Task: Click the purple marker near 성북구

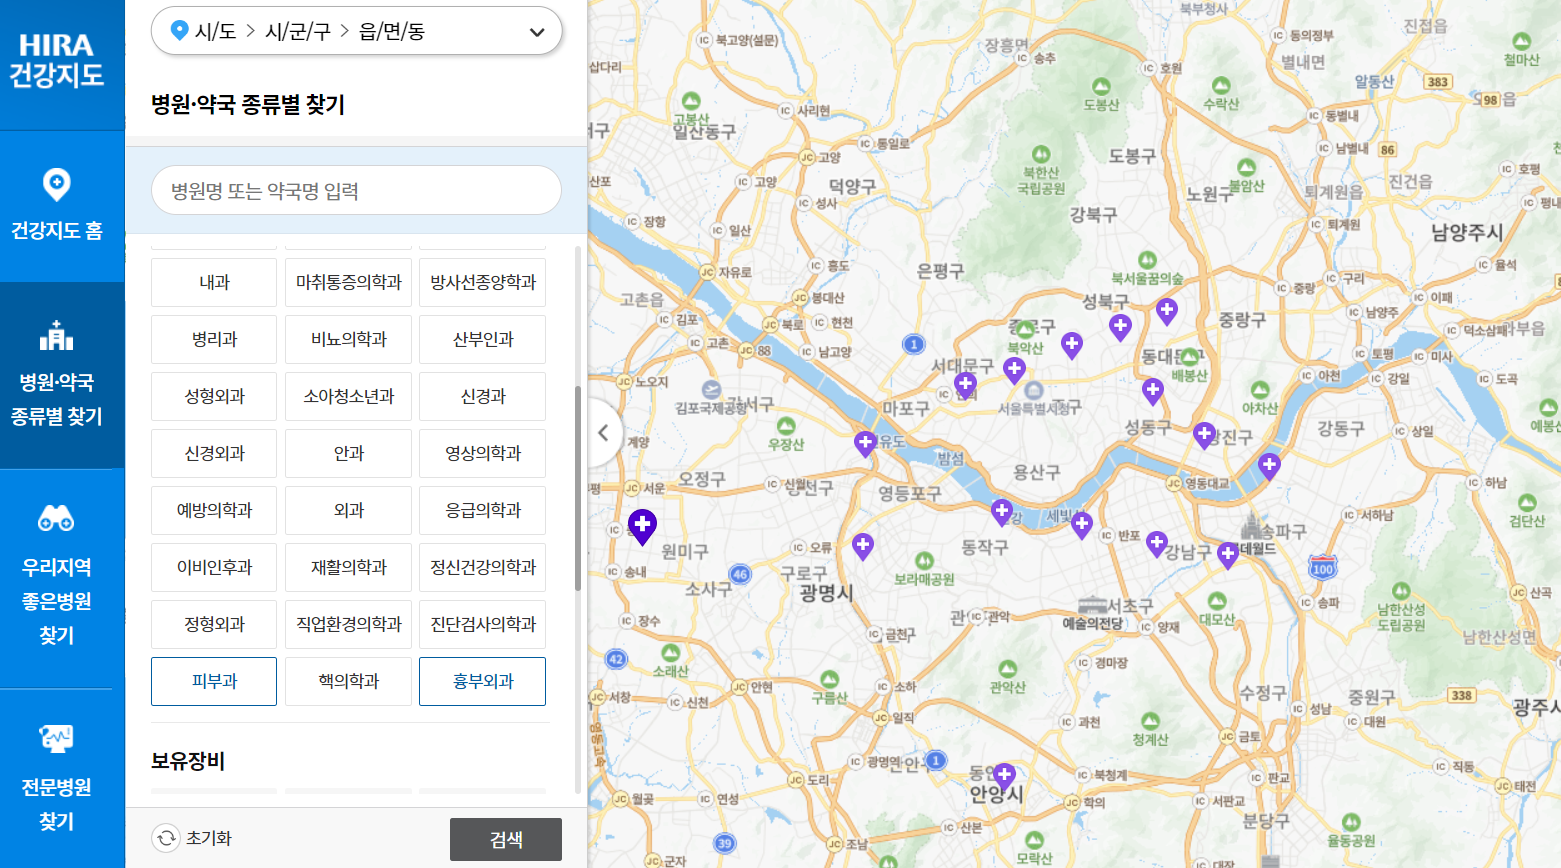Action: click(1120, 325)
